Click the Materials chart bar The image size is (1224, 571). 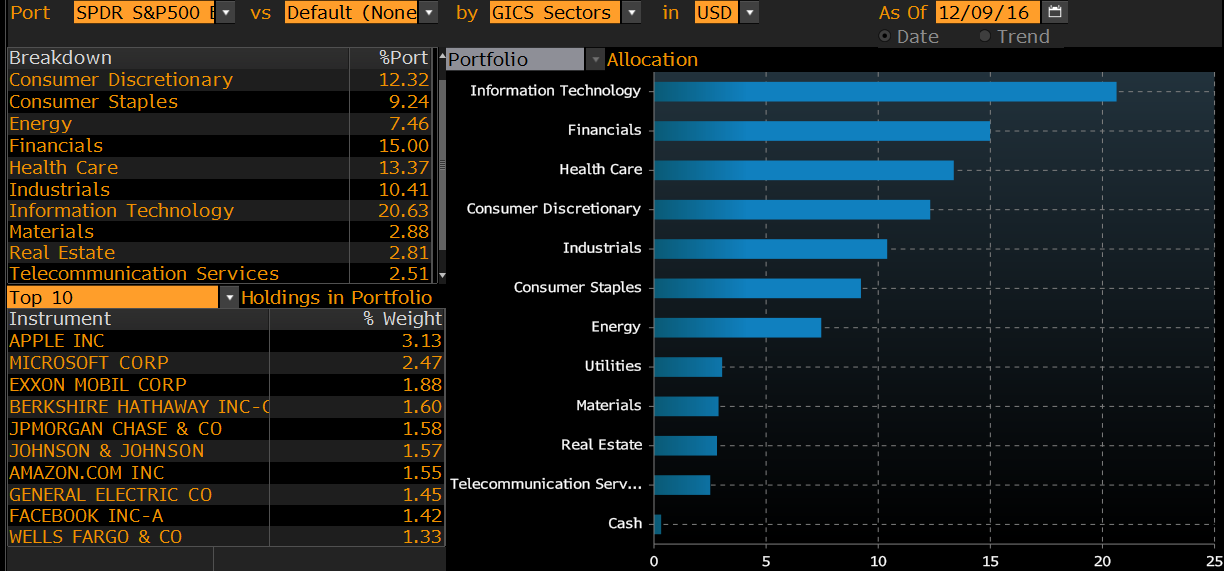click(x=686, y=406)
